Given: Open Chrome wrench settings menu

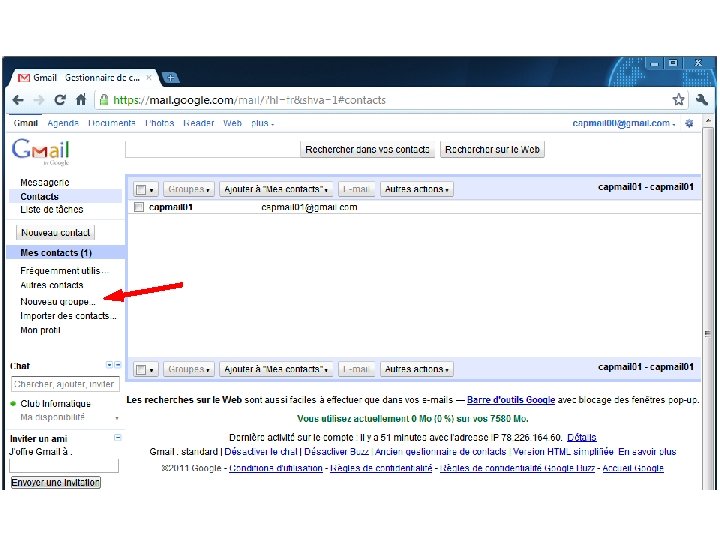Looking at the screenshot, I should point(701,99).
